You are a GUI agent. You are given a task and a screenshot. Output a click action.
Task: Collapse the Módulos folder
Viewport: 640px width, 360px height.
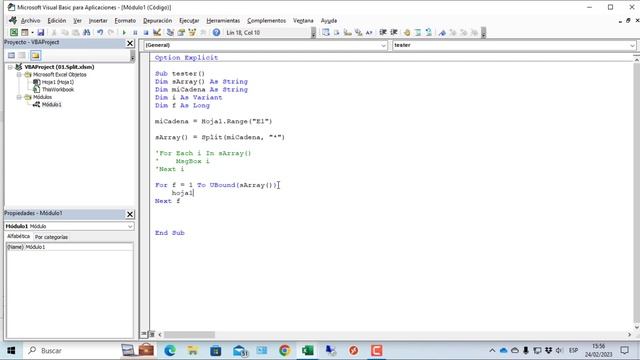coord(19,97)
